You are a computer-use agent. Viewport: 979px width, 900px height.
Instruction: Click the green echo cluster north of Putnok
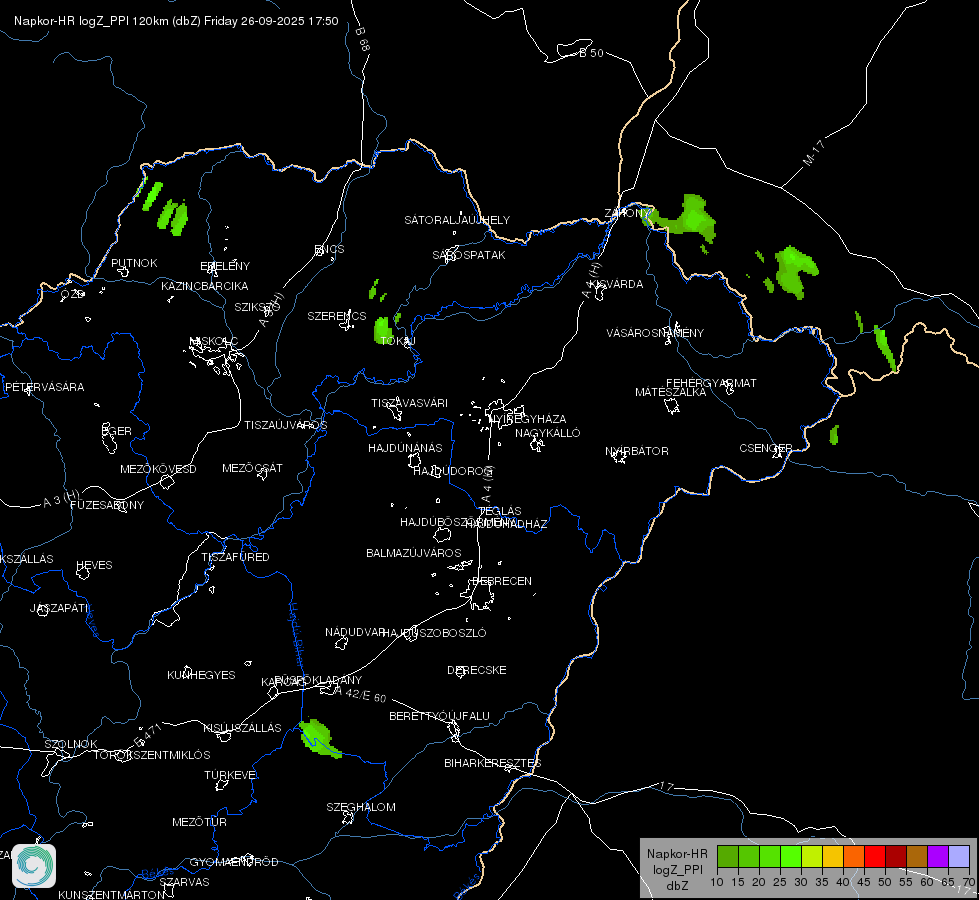pyautogui.click(x=165, y=208)
